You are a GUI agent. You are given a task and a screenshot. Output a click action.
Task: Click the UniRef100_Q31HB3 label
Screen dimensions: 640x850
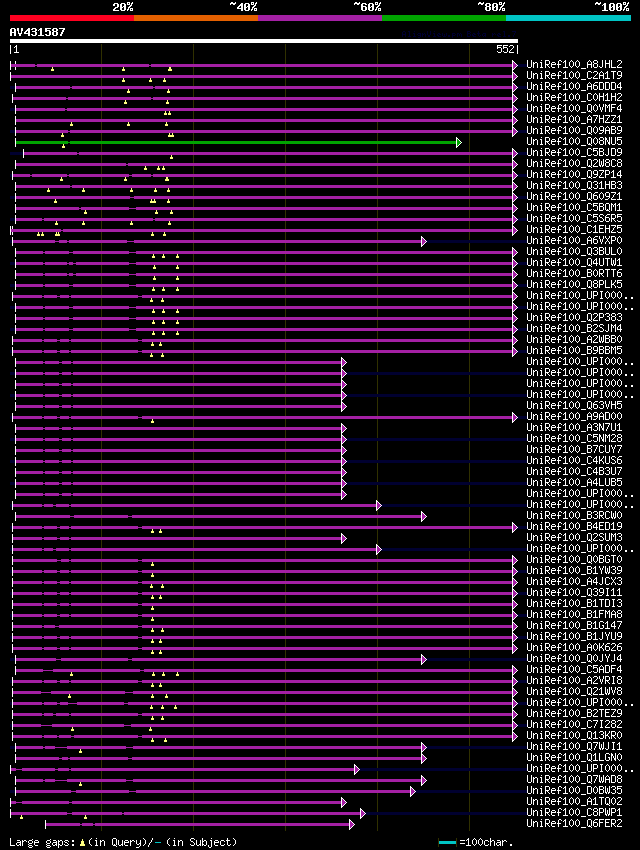[574, 185]
